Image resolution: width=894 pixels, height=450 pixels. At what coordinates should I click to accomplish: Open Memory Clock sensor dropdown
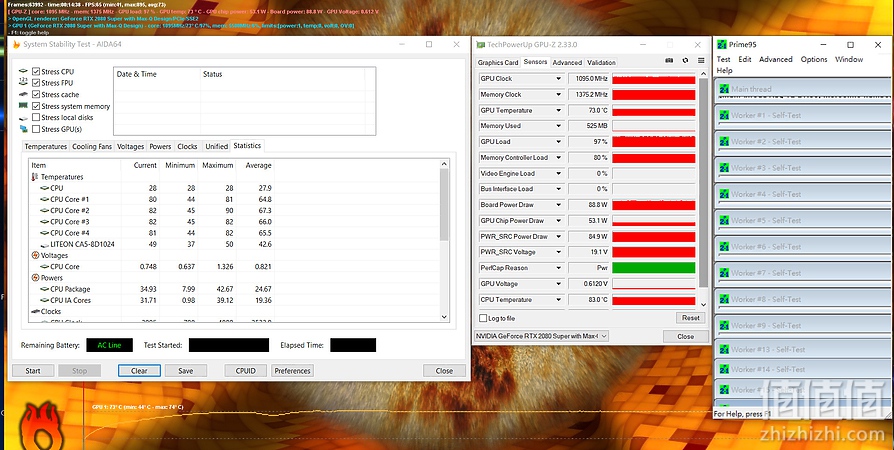[558, 95]
